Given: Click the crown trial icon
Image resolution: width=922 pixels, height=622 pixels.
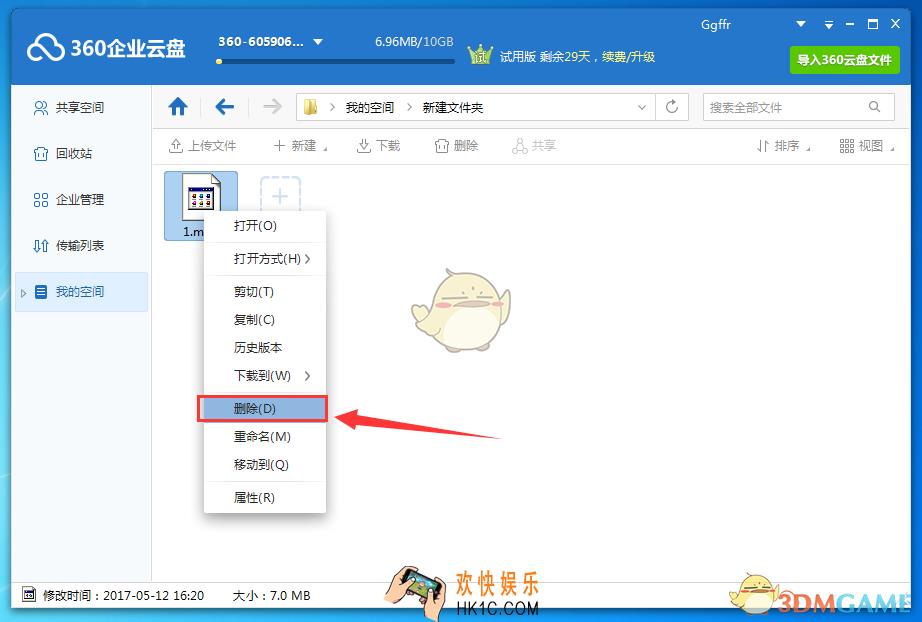Looking at the screenshot, I should point(480,55).
